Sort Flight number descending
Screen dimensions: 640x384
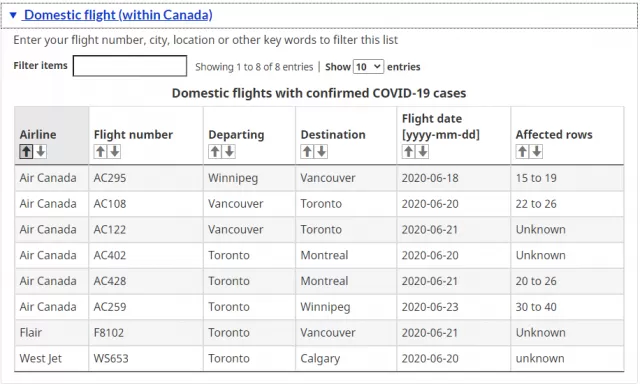coord(115,152)
